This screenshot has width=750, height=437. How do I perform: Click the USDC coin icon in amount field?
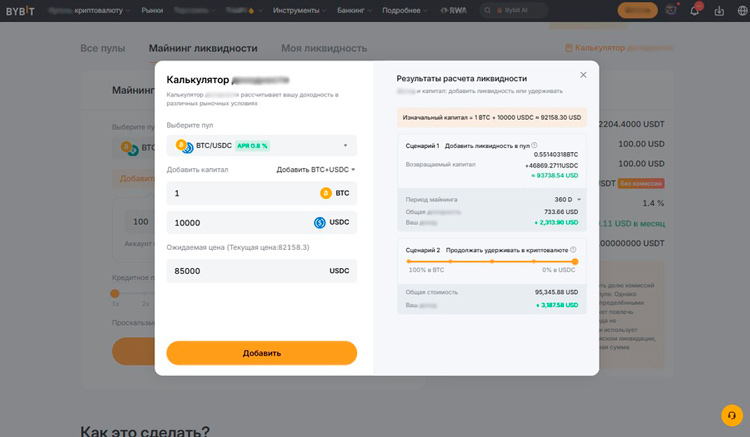pos(320,222)
